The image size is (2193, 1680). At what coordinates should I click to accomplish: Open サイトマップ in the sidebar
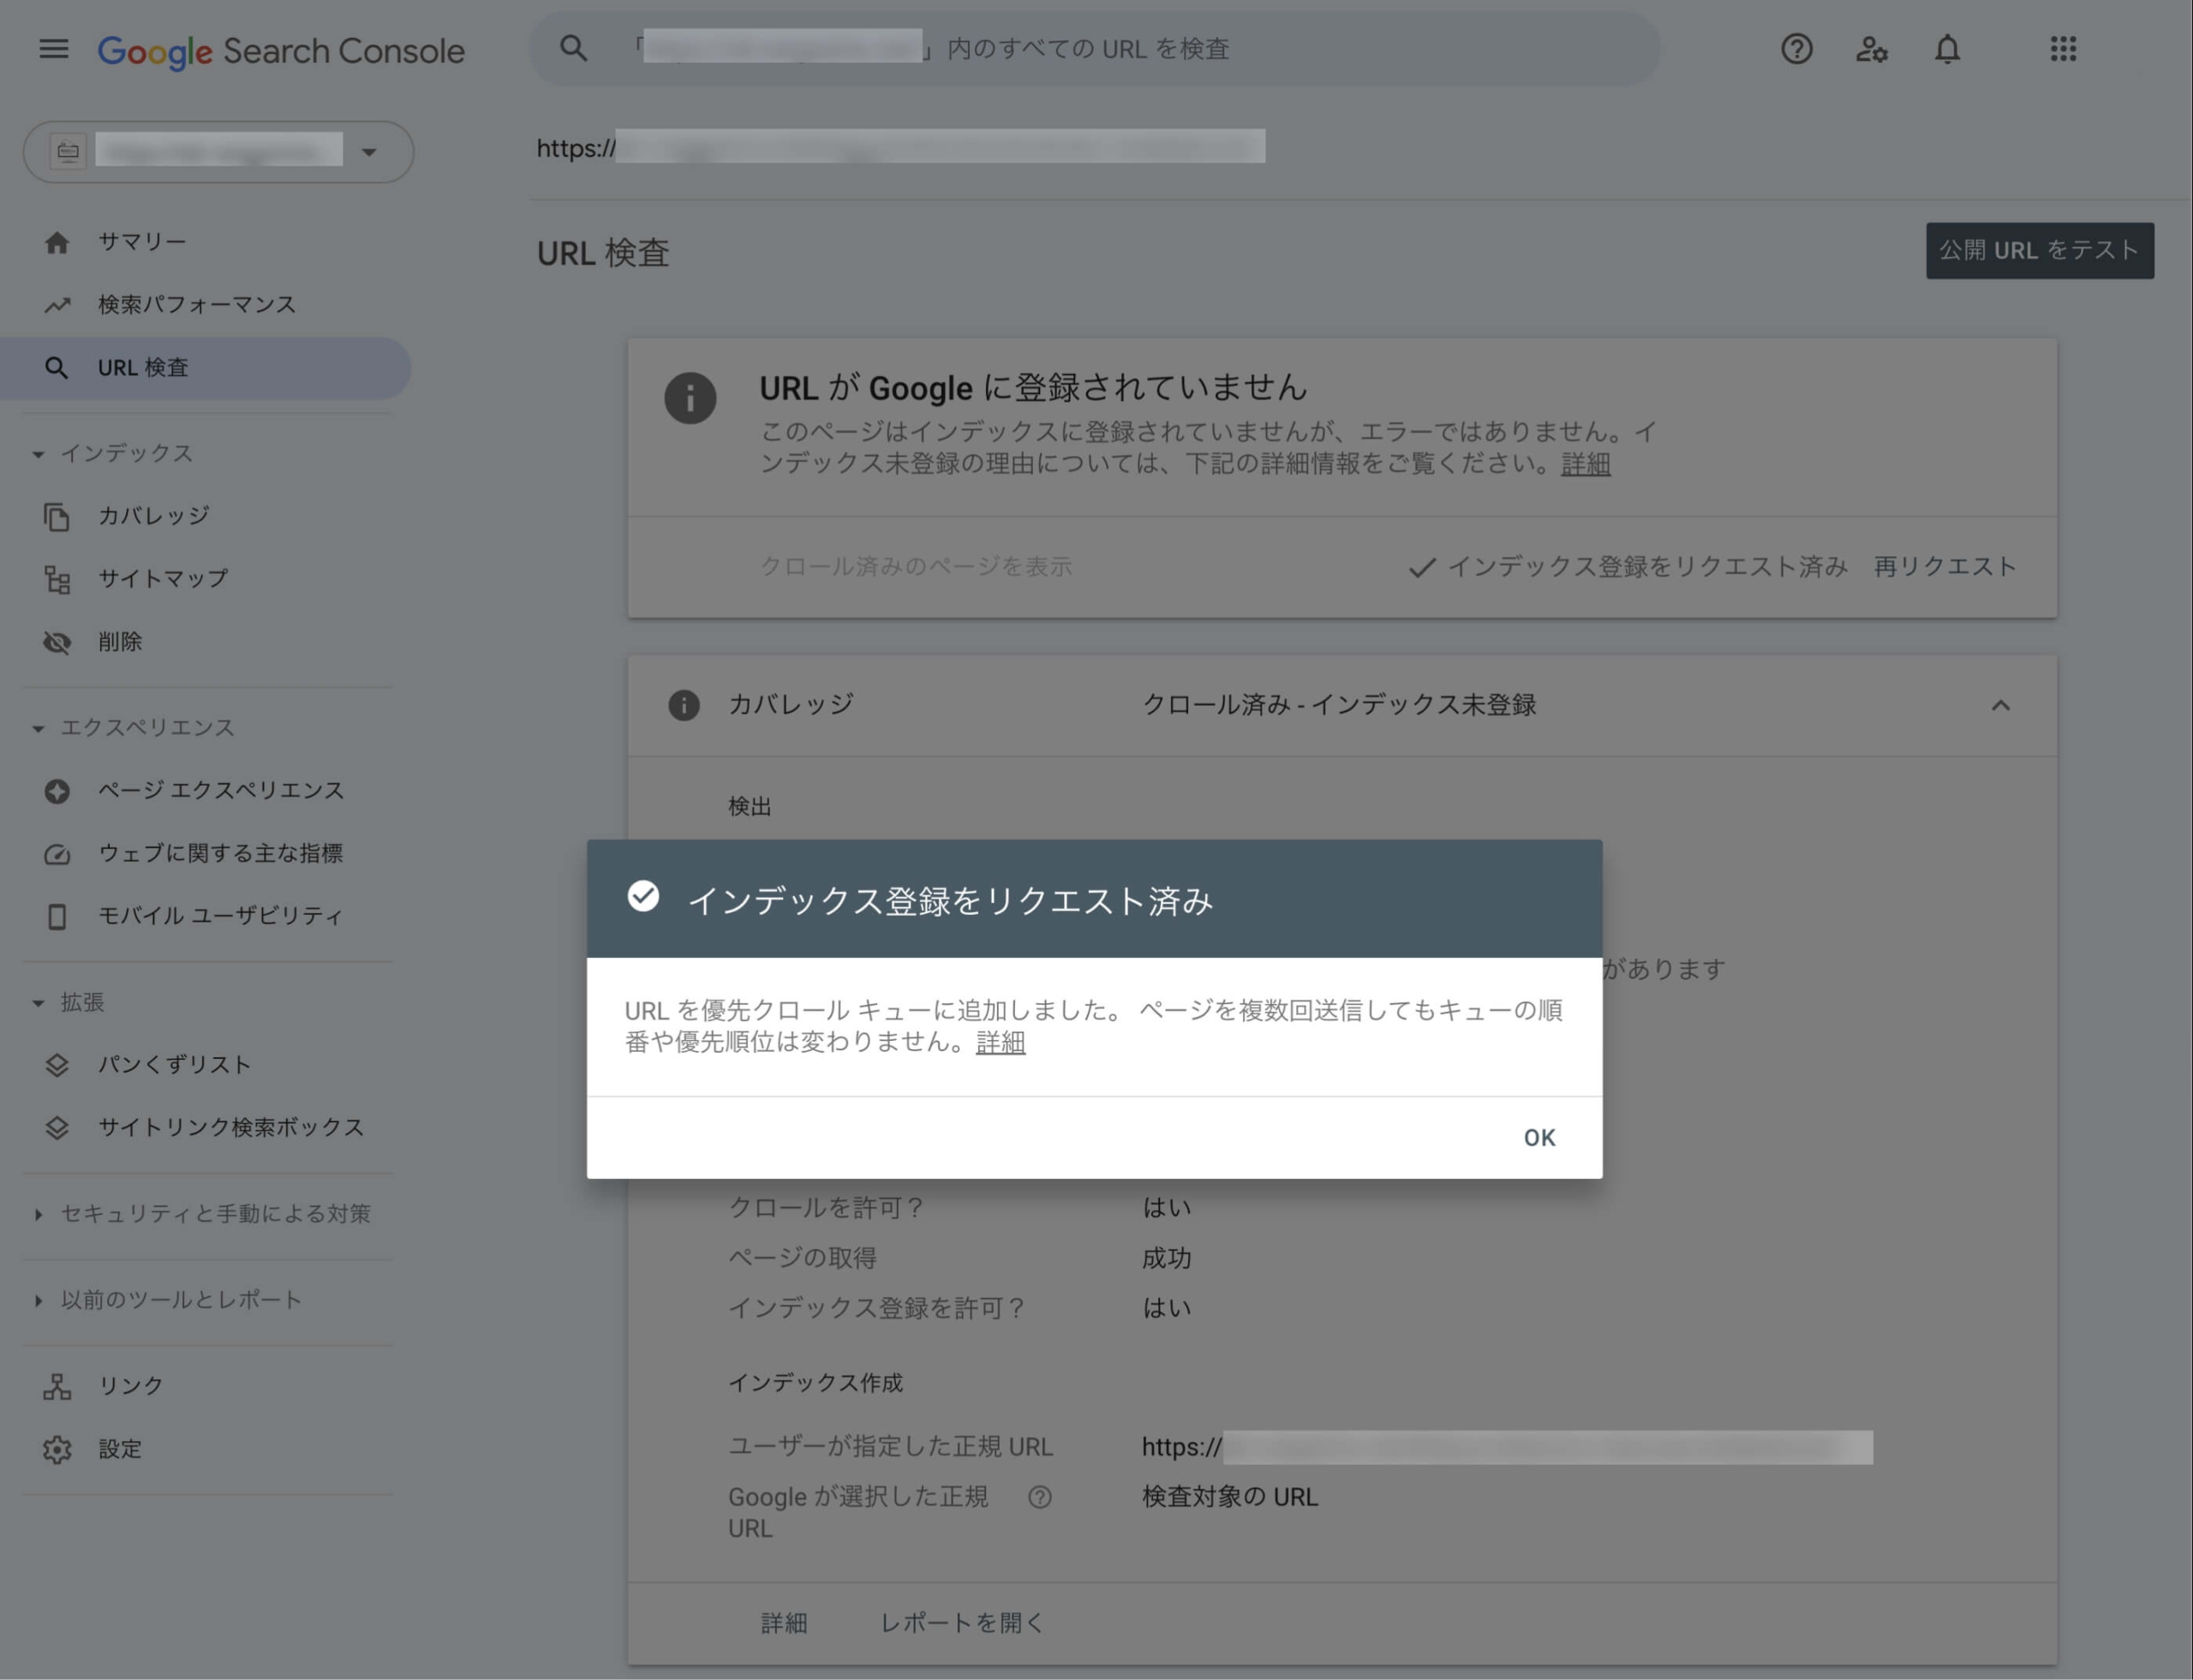(162, 579)
